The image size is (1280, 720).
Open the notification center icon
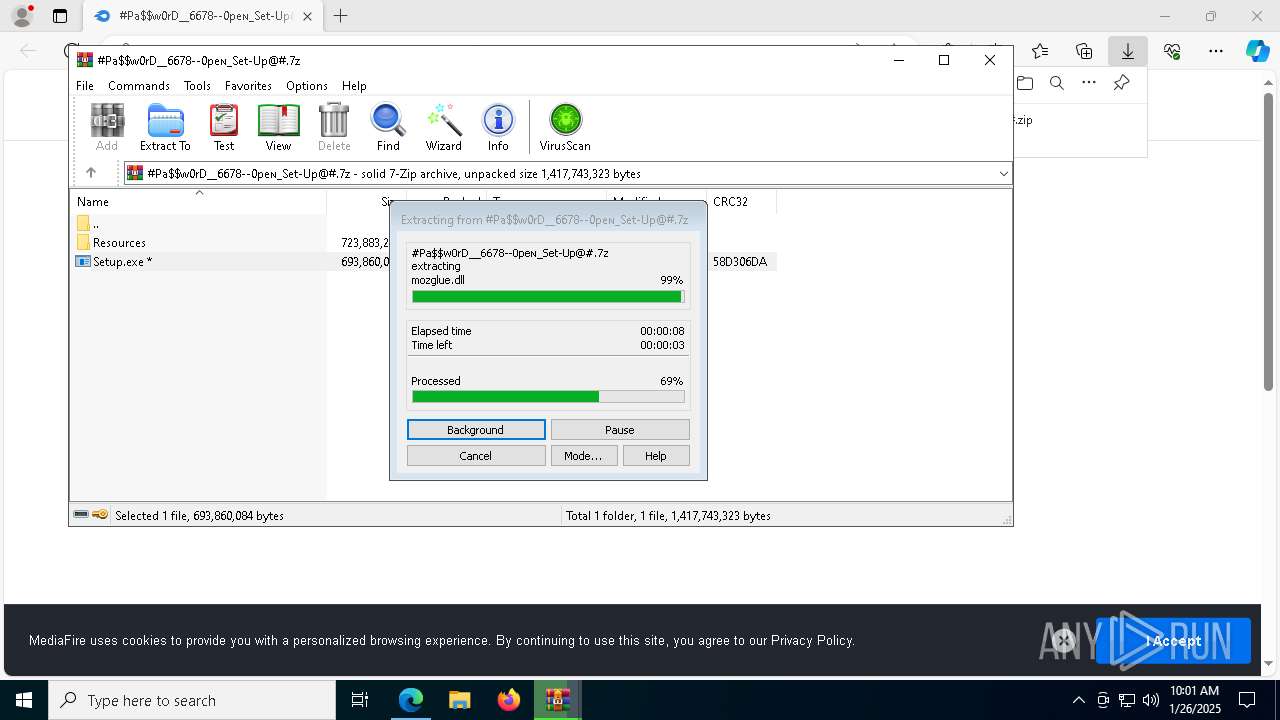pyautogui.click(x=1248, y=700)
